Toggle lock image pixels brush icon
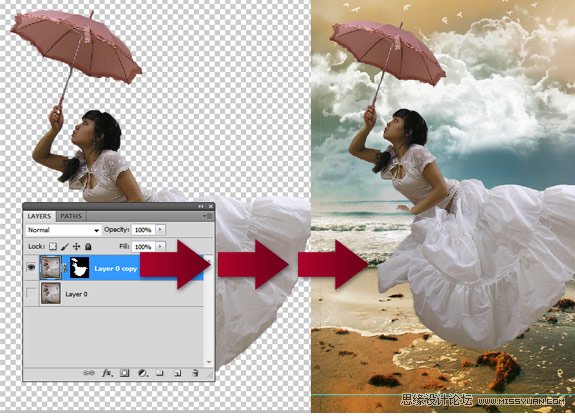This screenshot has height=416, width=575. pyautogui.click(x=65, y=247)
